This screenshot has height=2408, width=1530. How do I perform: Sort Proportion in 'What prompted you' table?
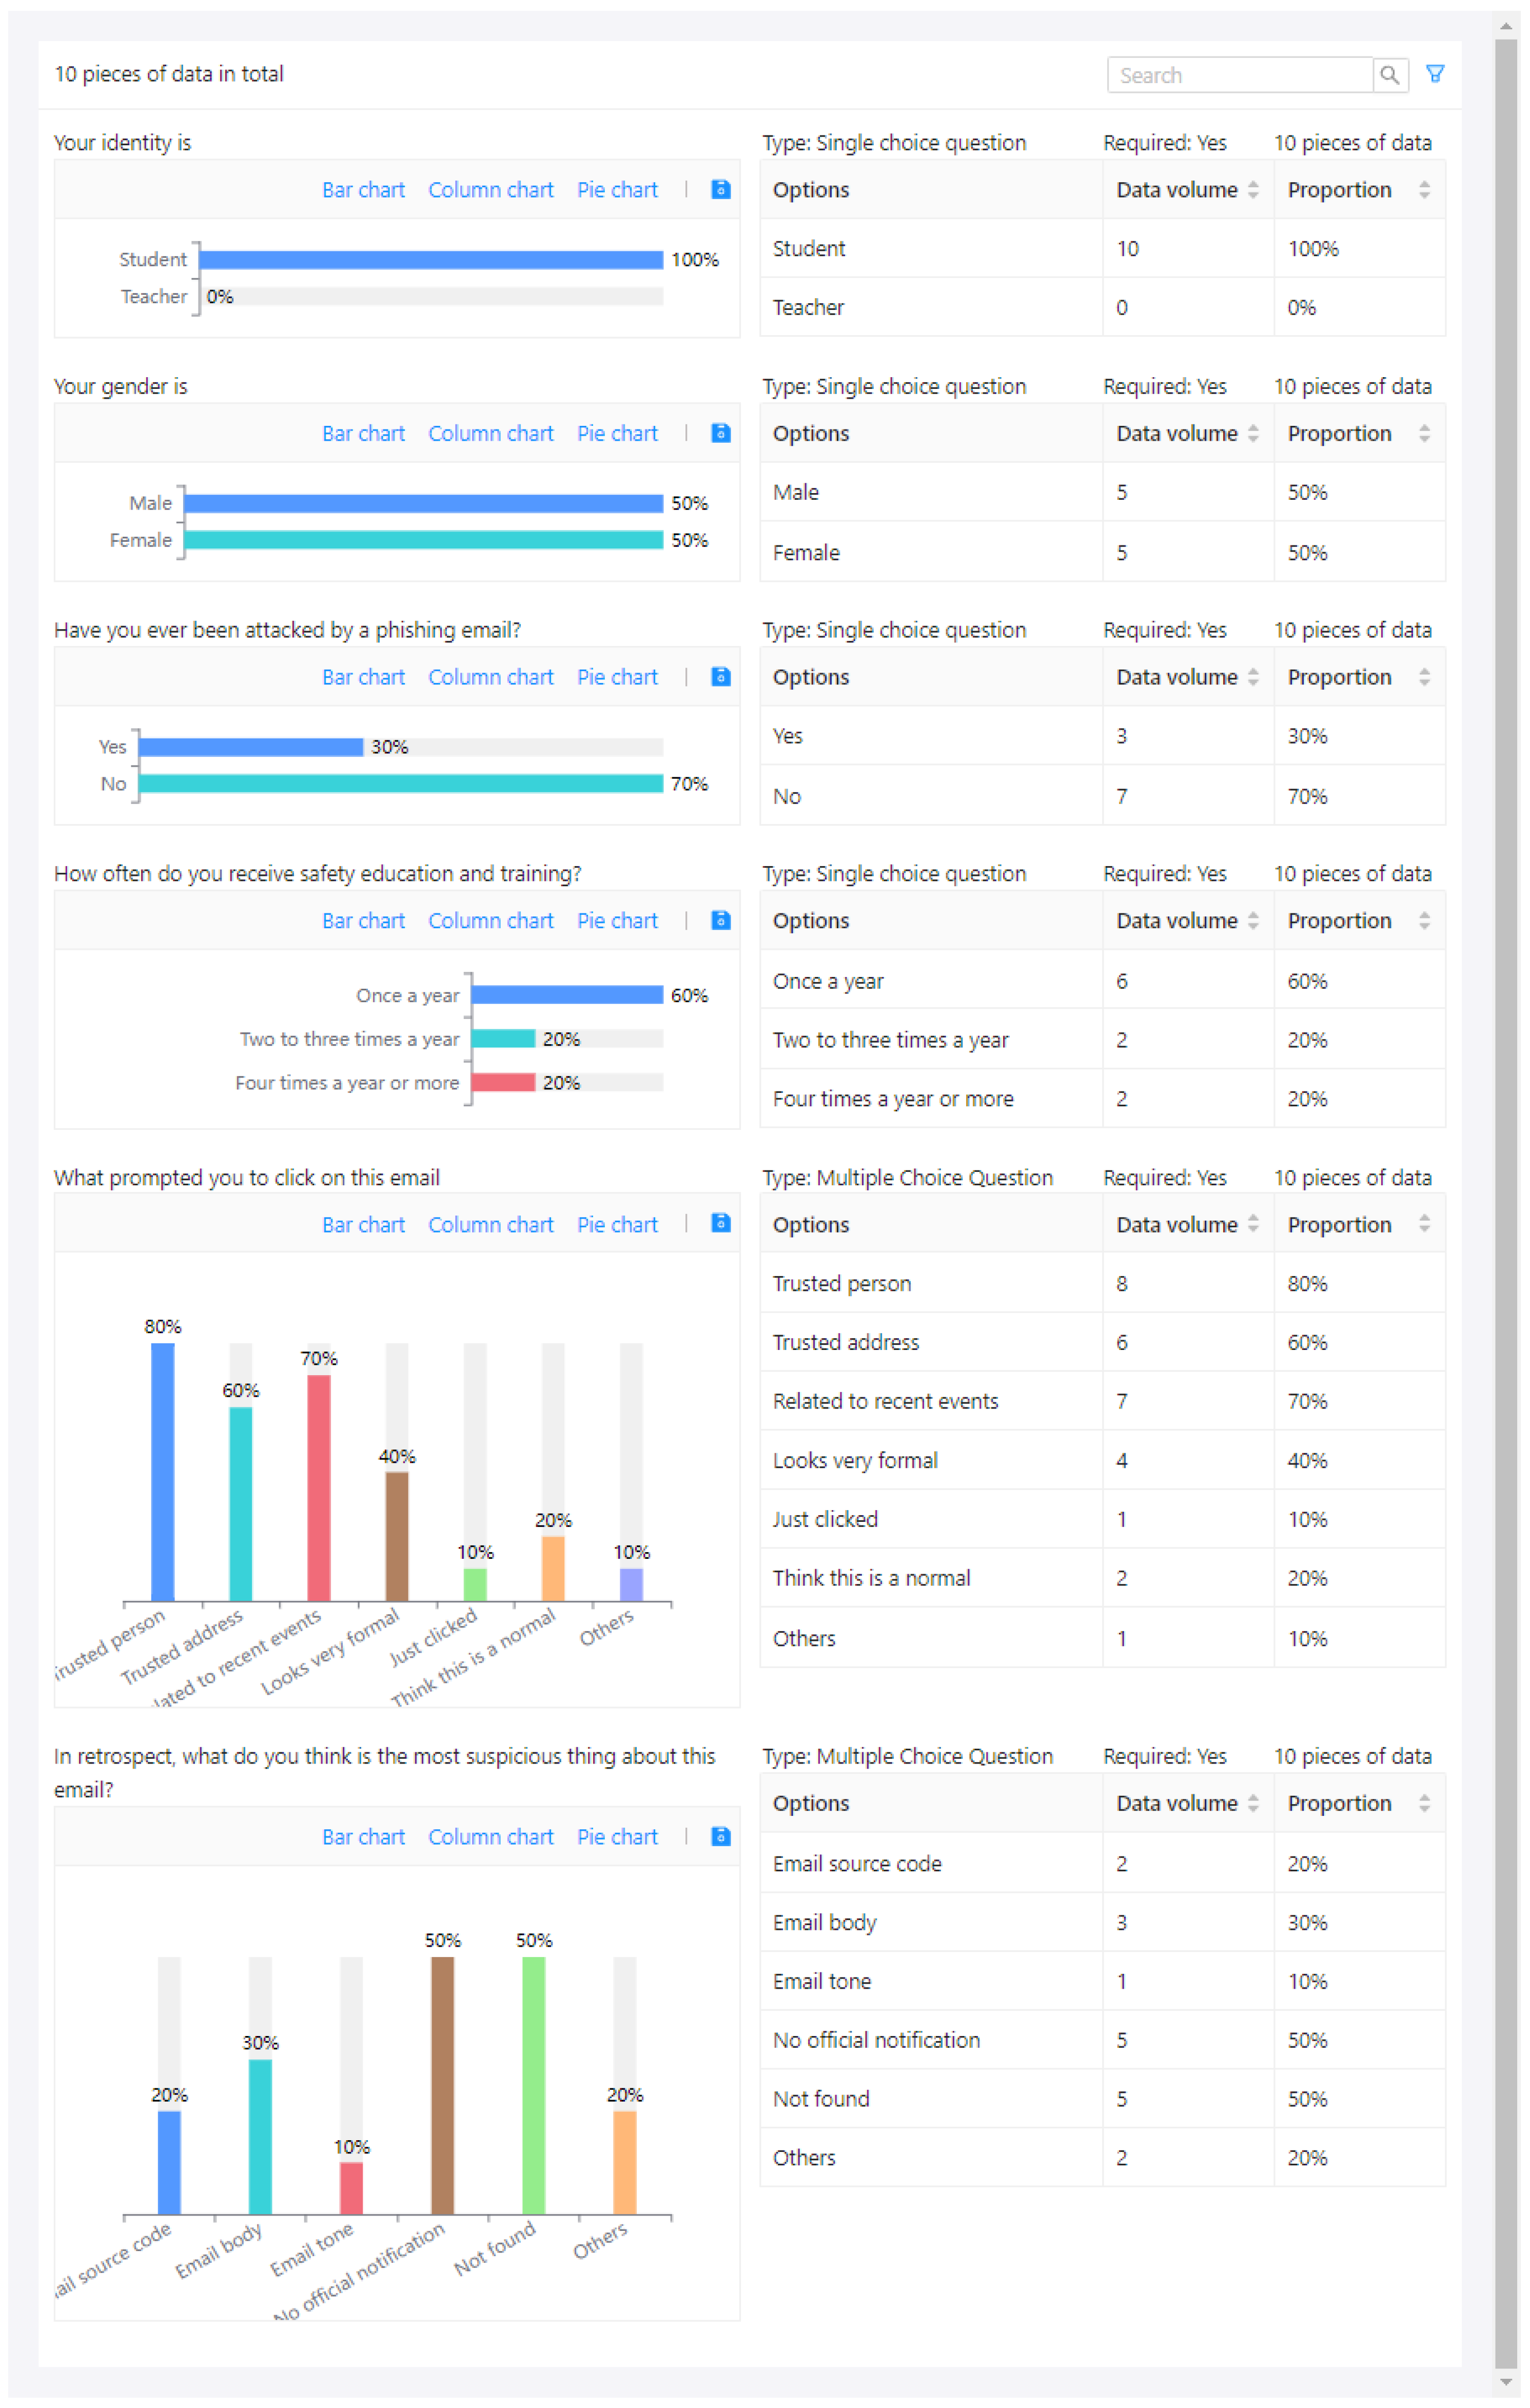[x=1423, y=1224]
